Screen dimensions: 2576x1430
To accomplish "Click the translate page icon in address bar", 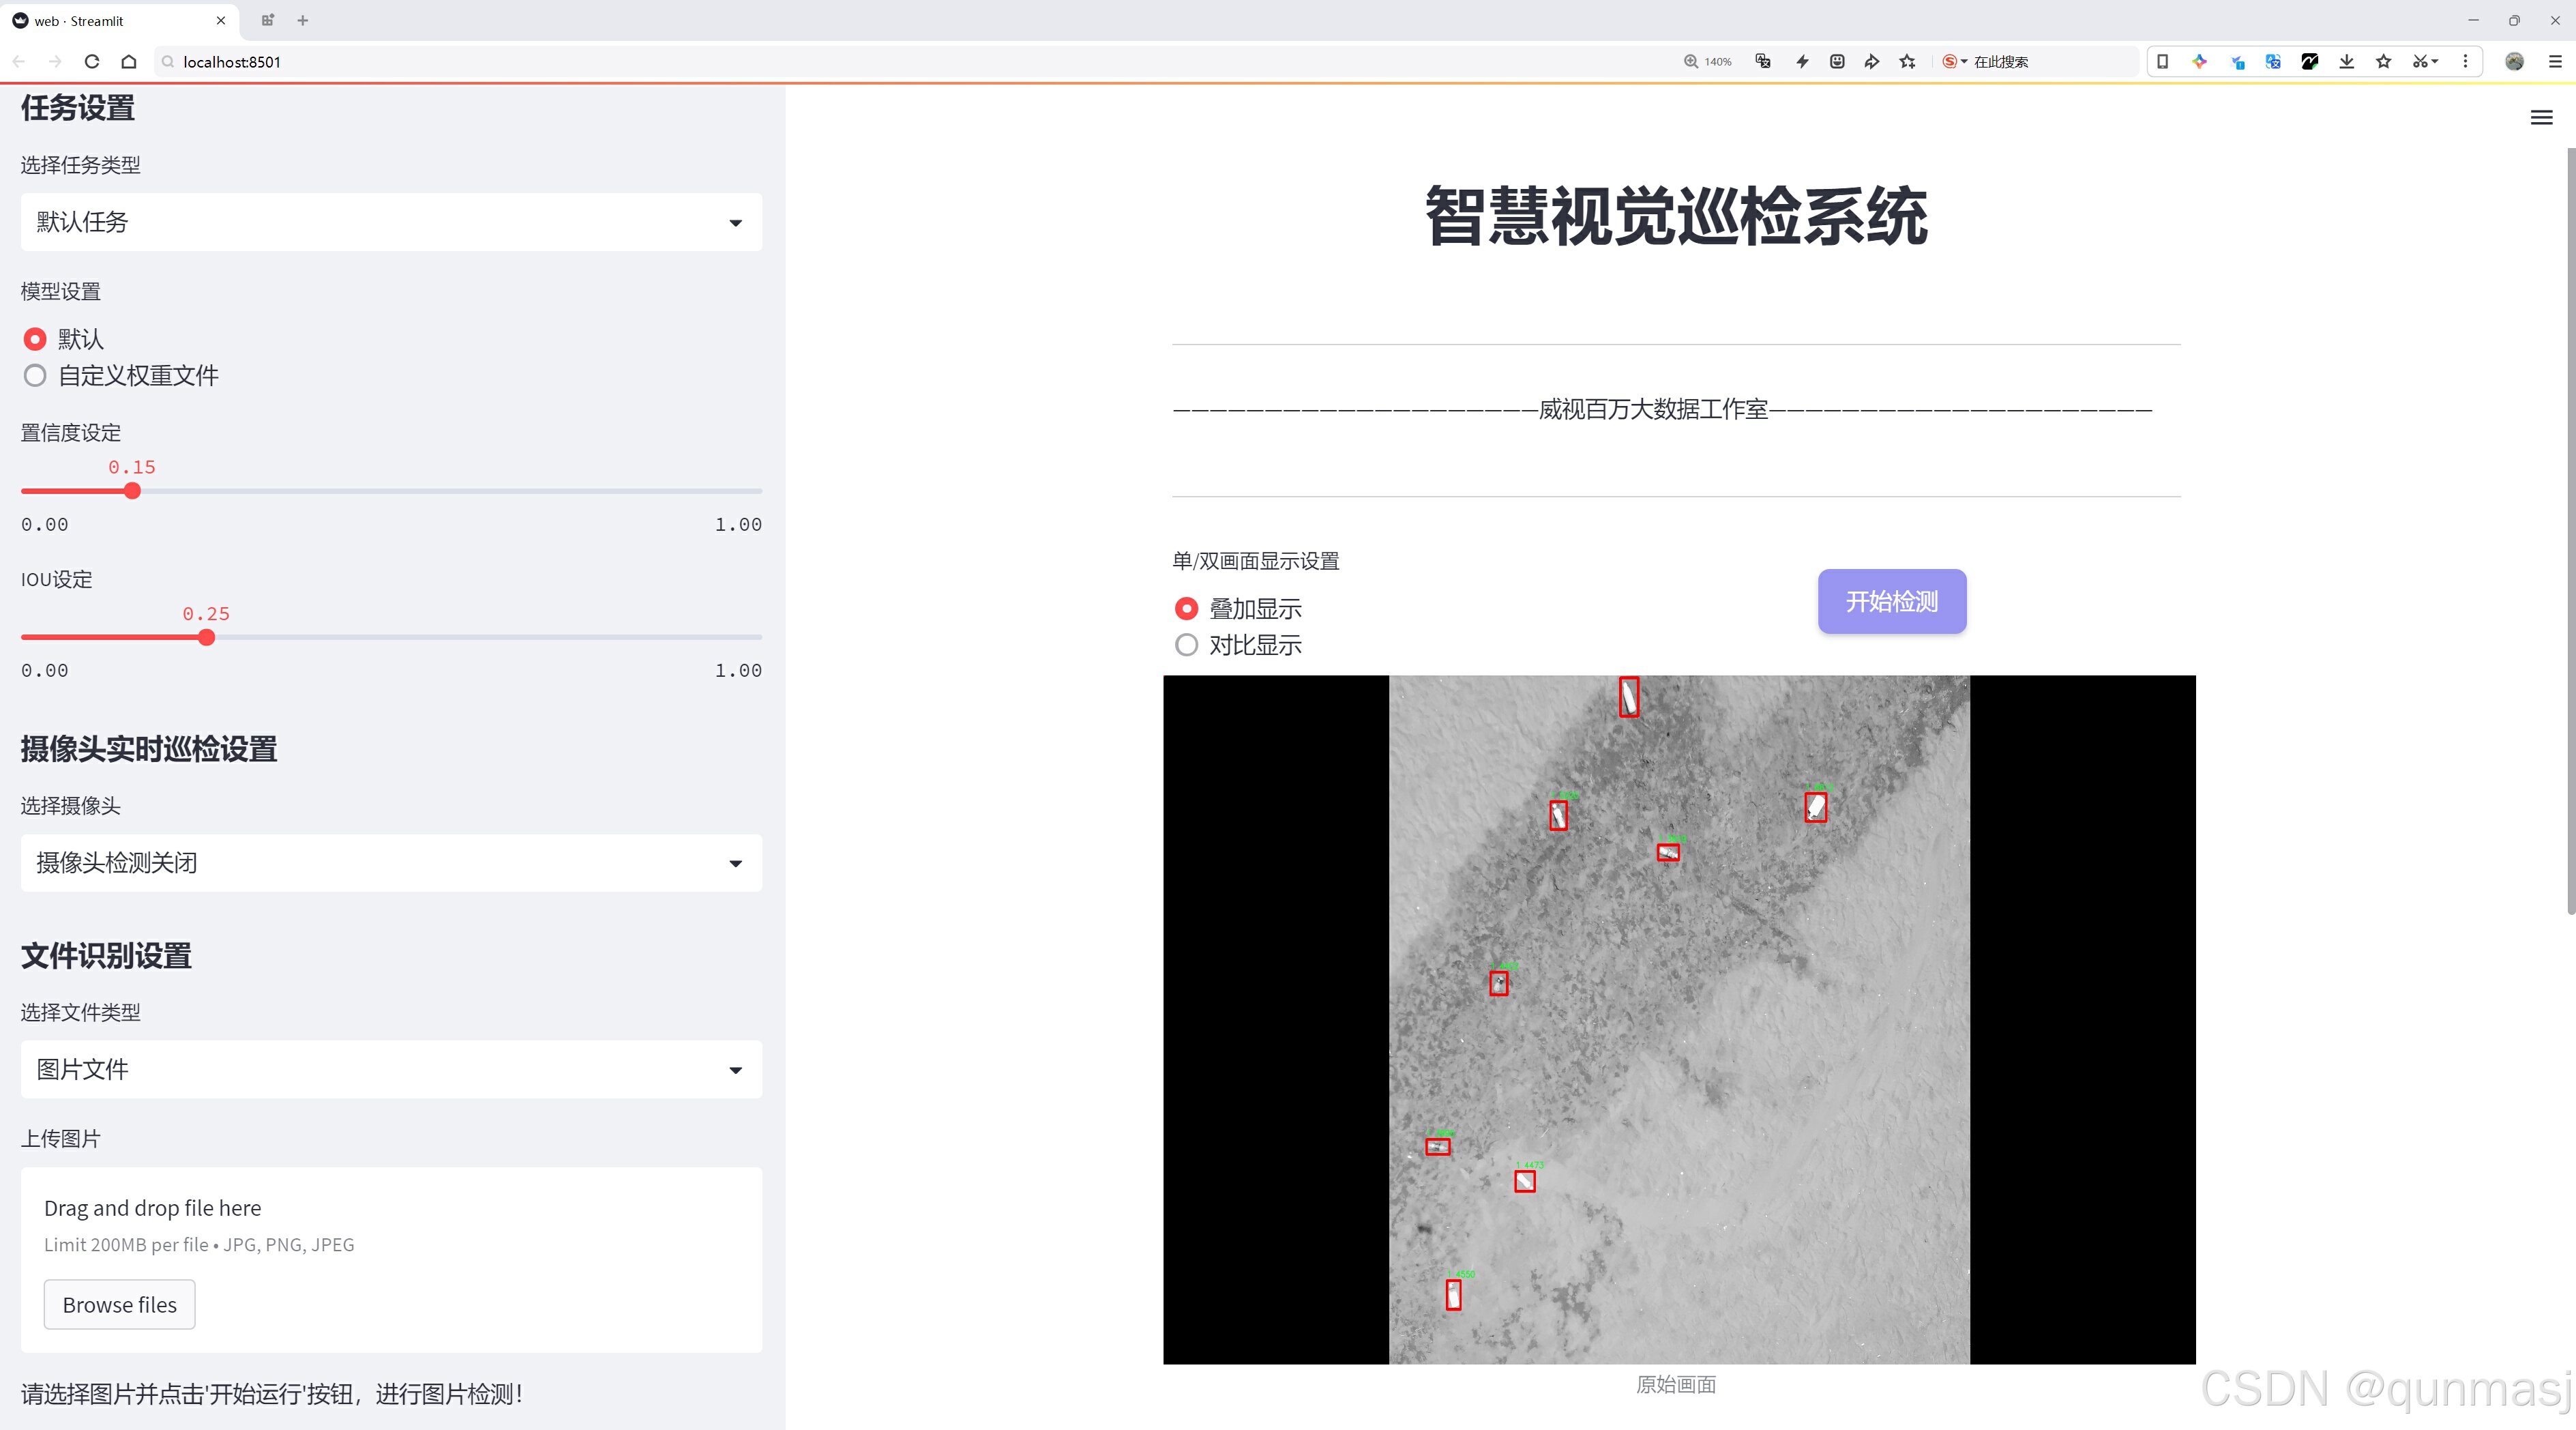I will [x=1763, y=61].
